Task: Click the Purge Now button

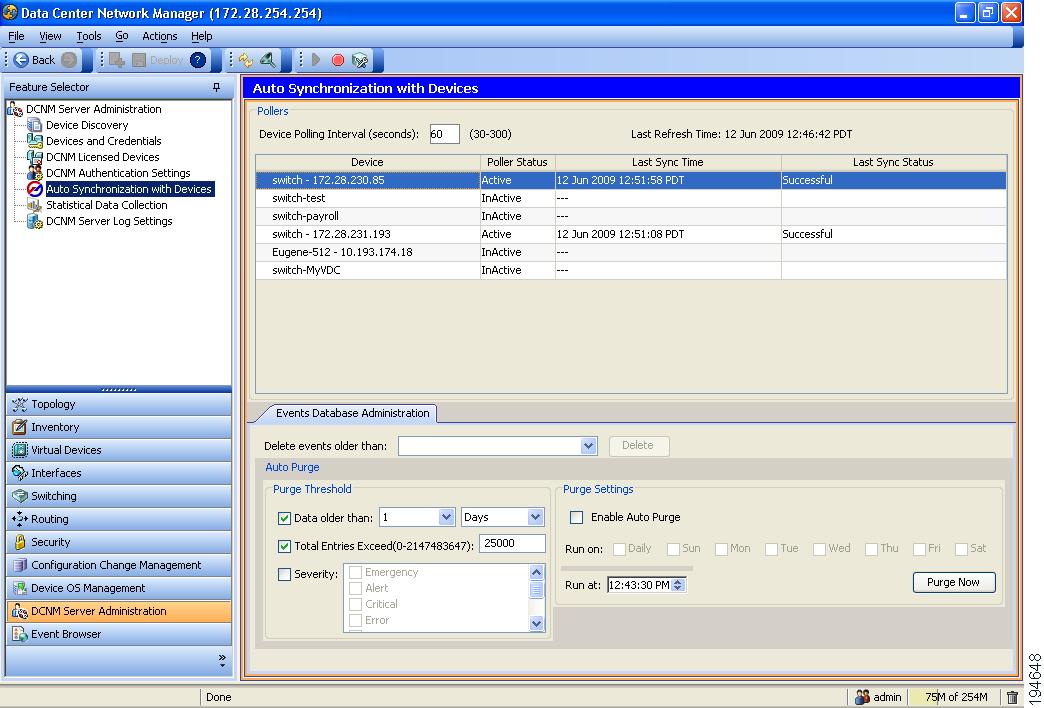Action: [953, 582]
